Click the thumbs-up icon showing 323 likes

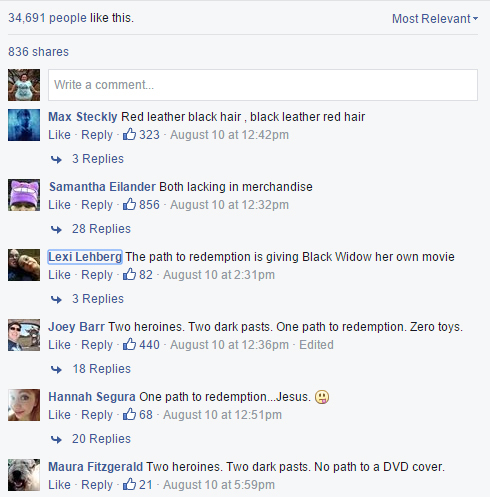[x=129, y=134]
